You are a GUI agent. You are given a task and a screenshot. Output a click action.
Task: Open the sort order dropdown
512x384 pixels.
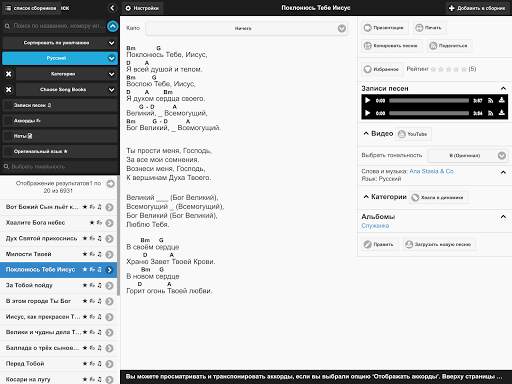pyautogui.click(x=60, y=43)
